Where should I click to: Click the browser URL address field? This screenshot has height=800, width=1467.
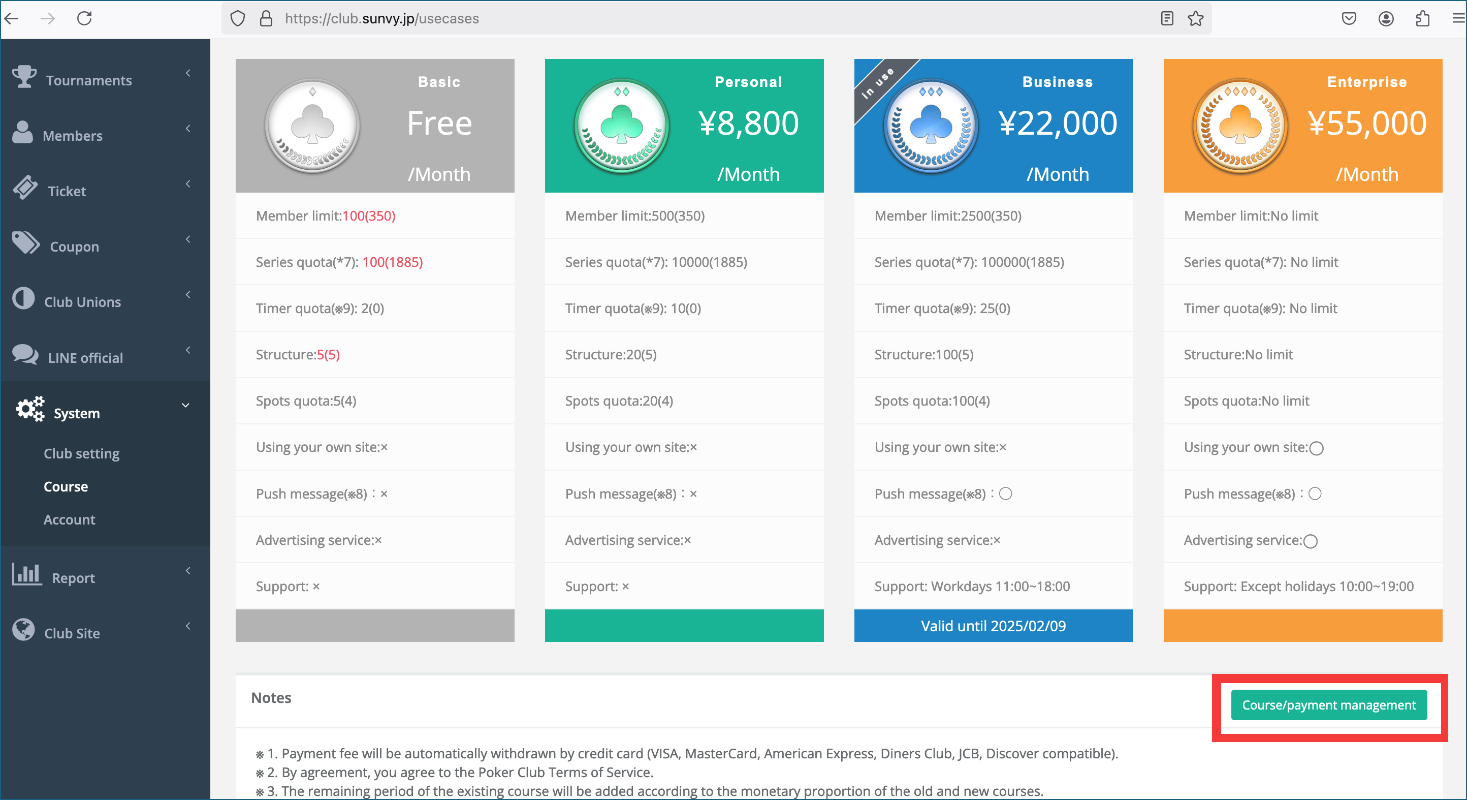coord(716,18)
